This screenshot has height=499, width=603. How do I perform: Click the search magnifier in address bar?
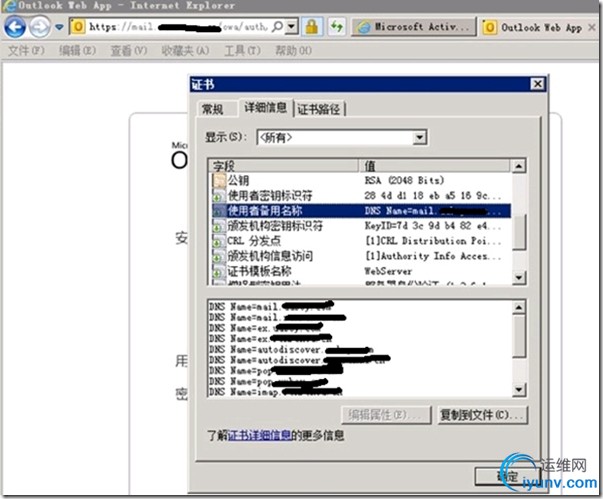click(x=277, y=27)
